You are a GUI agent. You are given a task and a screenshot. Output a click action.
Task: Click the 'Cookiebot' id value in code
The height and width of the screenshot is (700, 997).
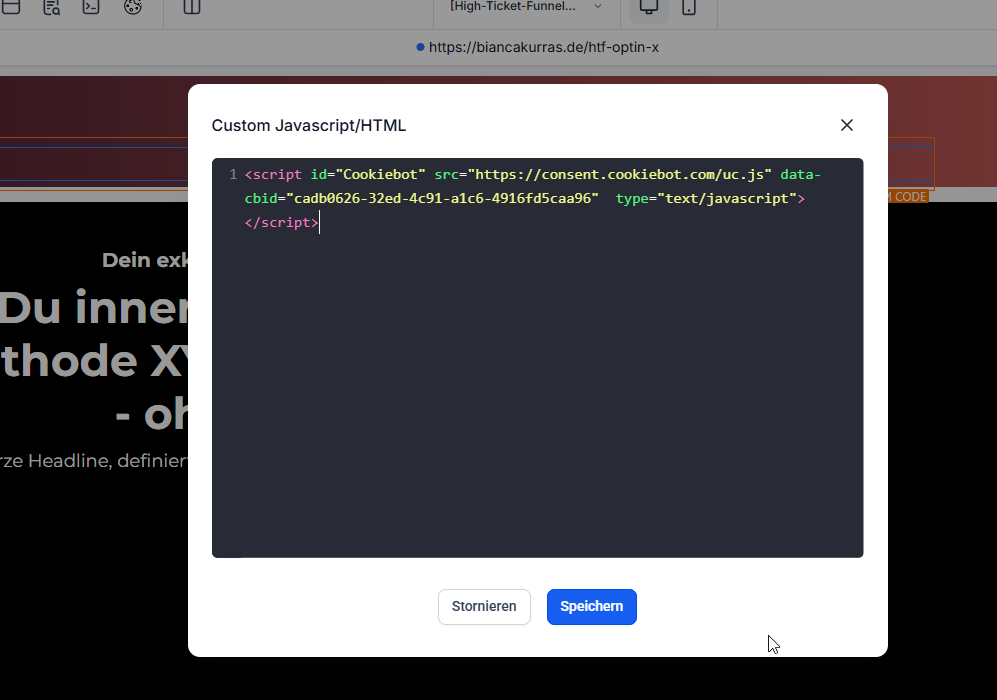380,174
